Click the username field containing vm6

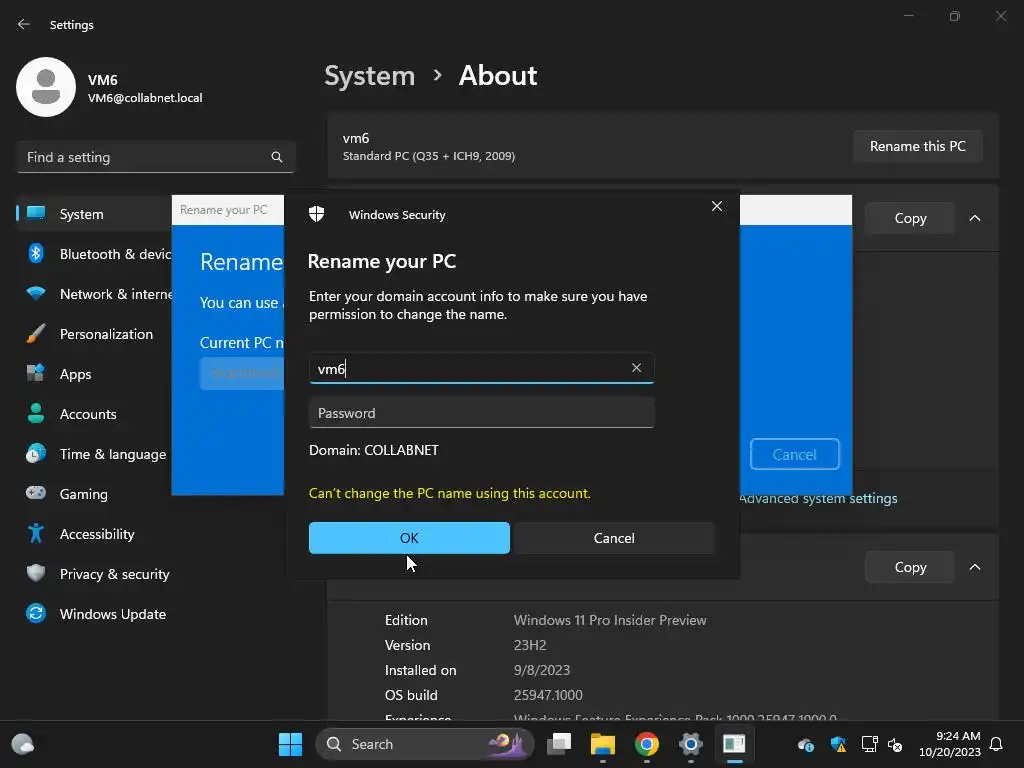tap(481, 368)
